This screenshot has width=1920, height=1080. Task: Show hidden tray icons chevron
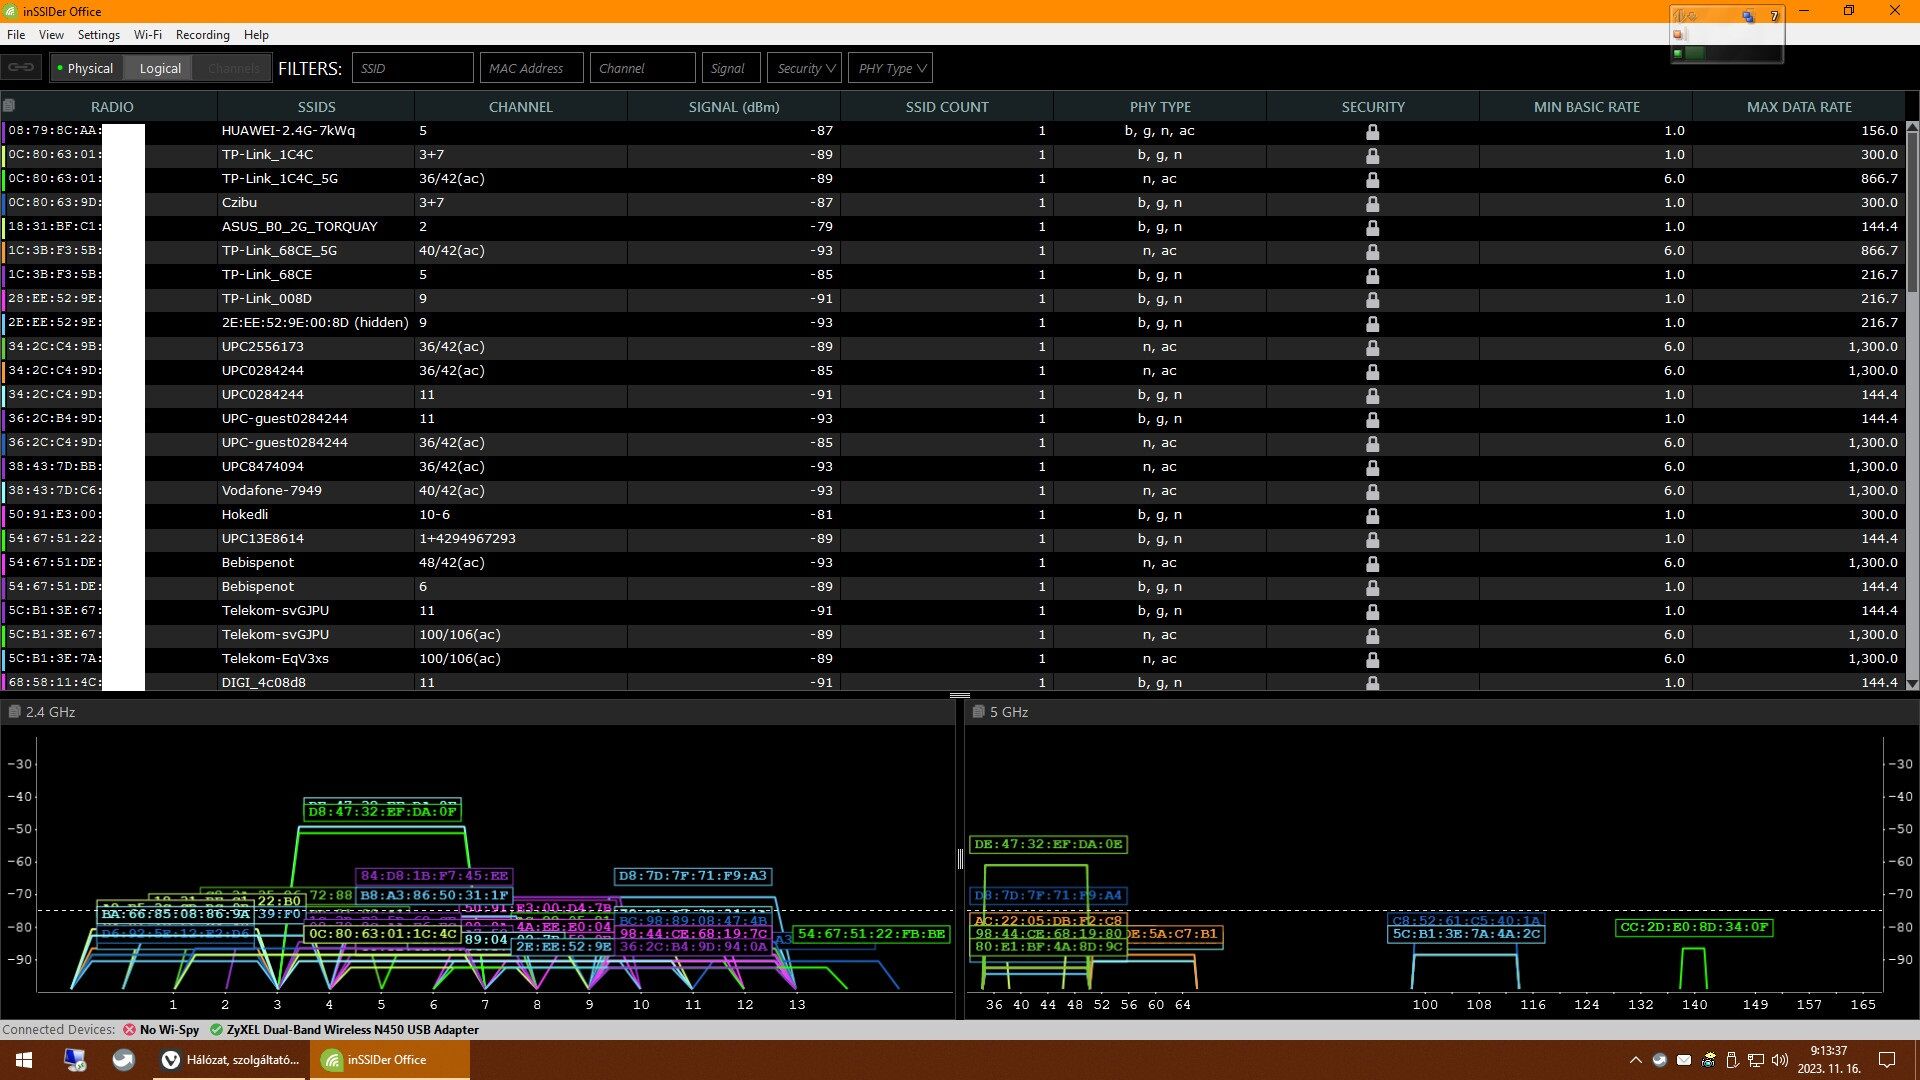(x=1635, y=1060)
